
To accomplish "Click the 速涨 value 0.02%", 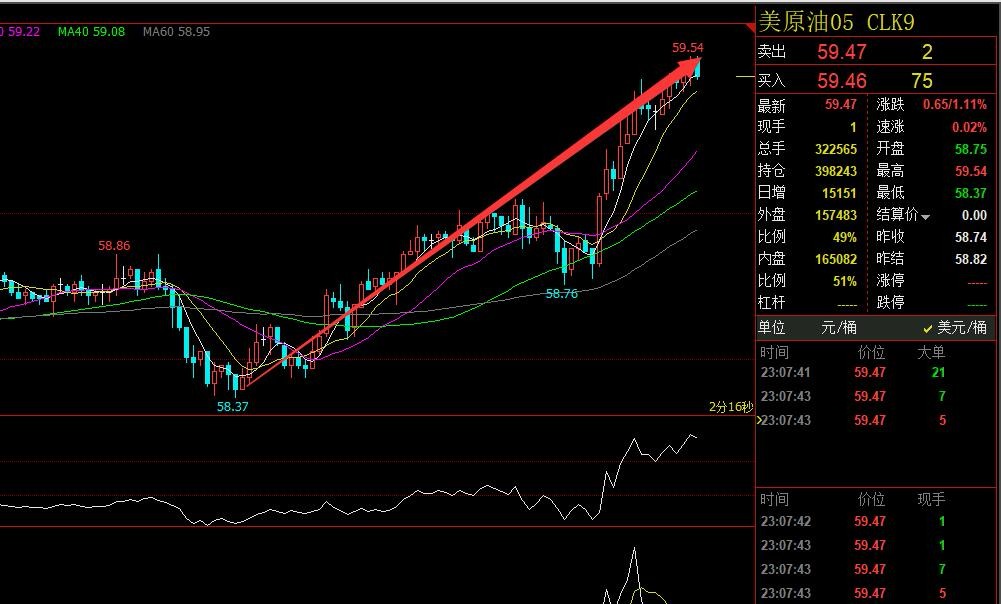I will click(x=969, y=127).
